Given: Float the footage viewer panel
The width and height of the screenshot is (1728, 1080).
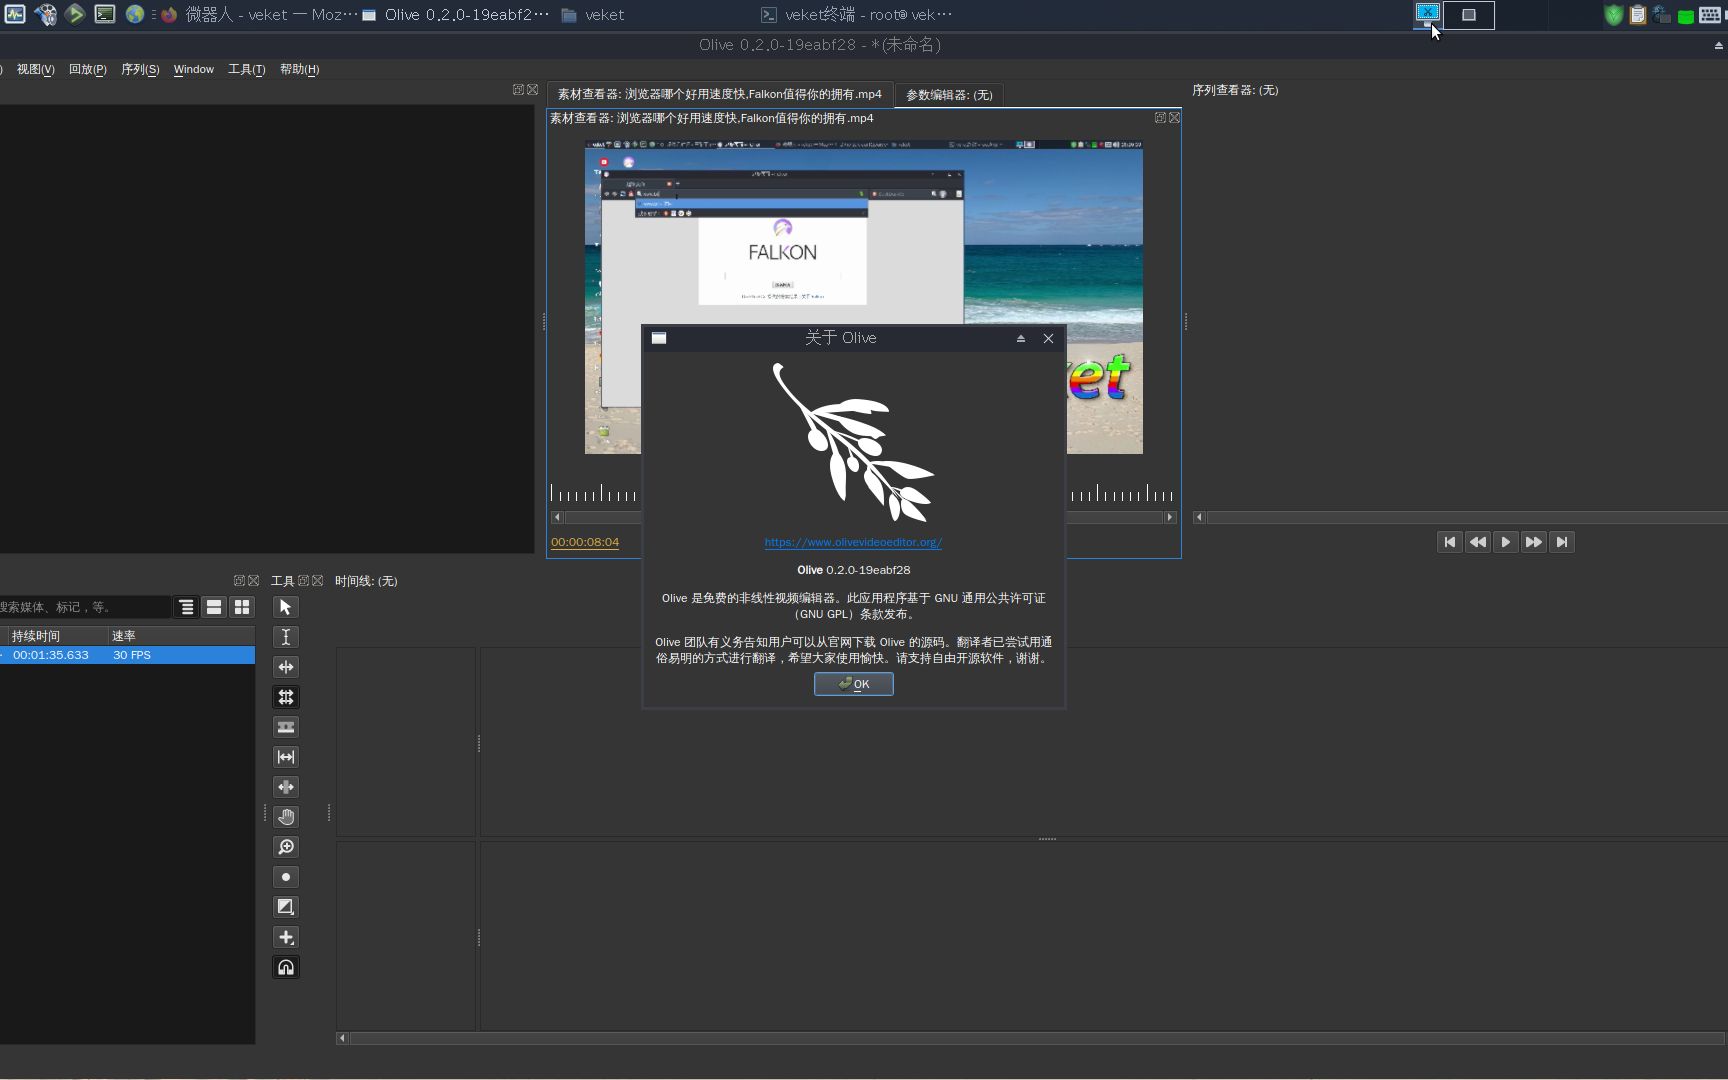Looking at the screenshot, I should click(1160, 117).
